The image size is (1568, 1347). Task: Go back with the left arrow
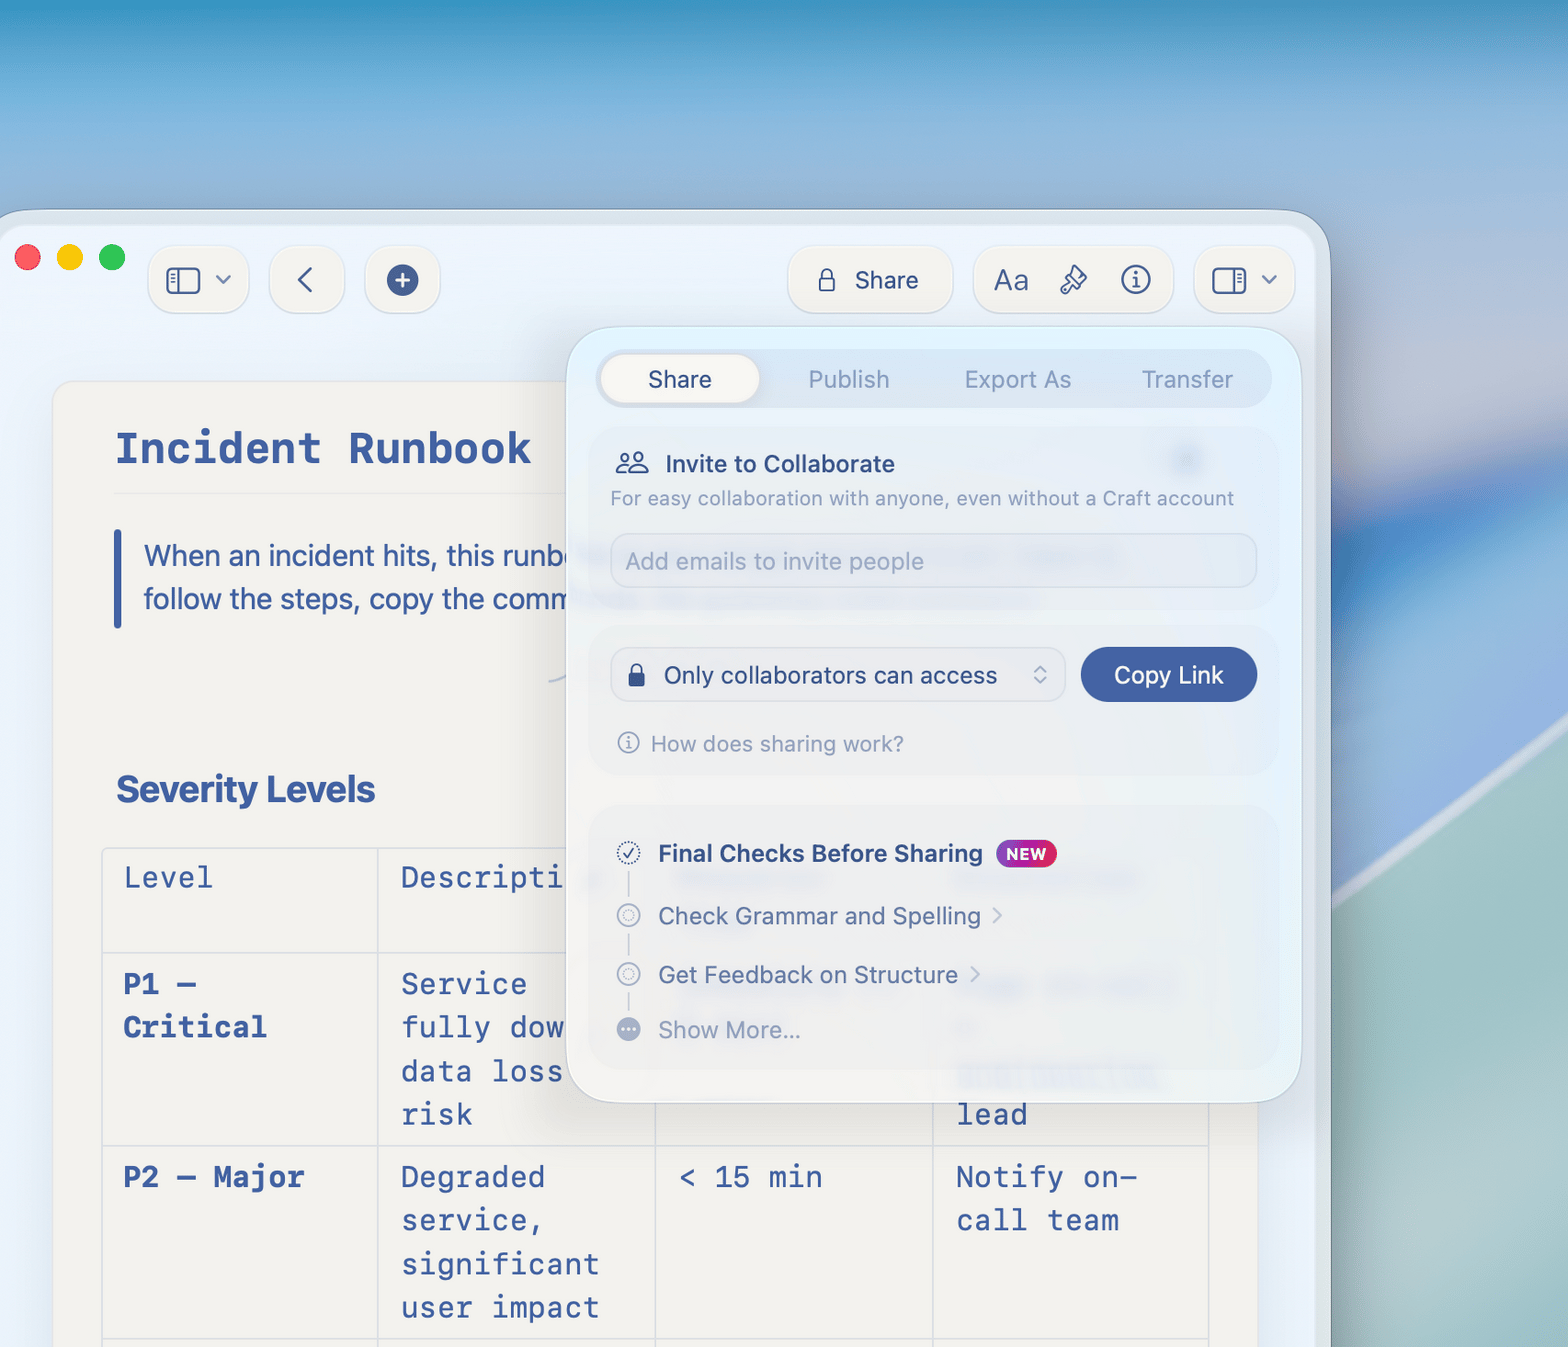coord(306,280)
